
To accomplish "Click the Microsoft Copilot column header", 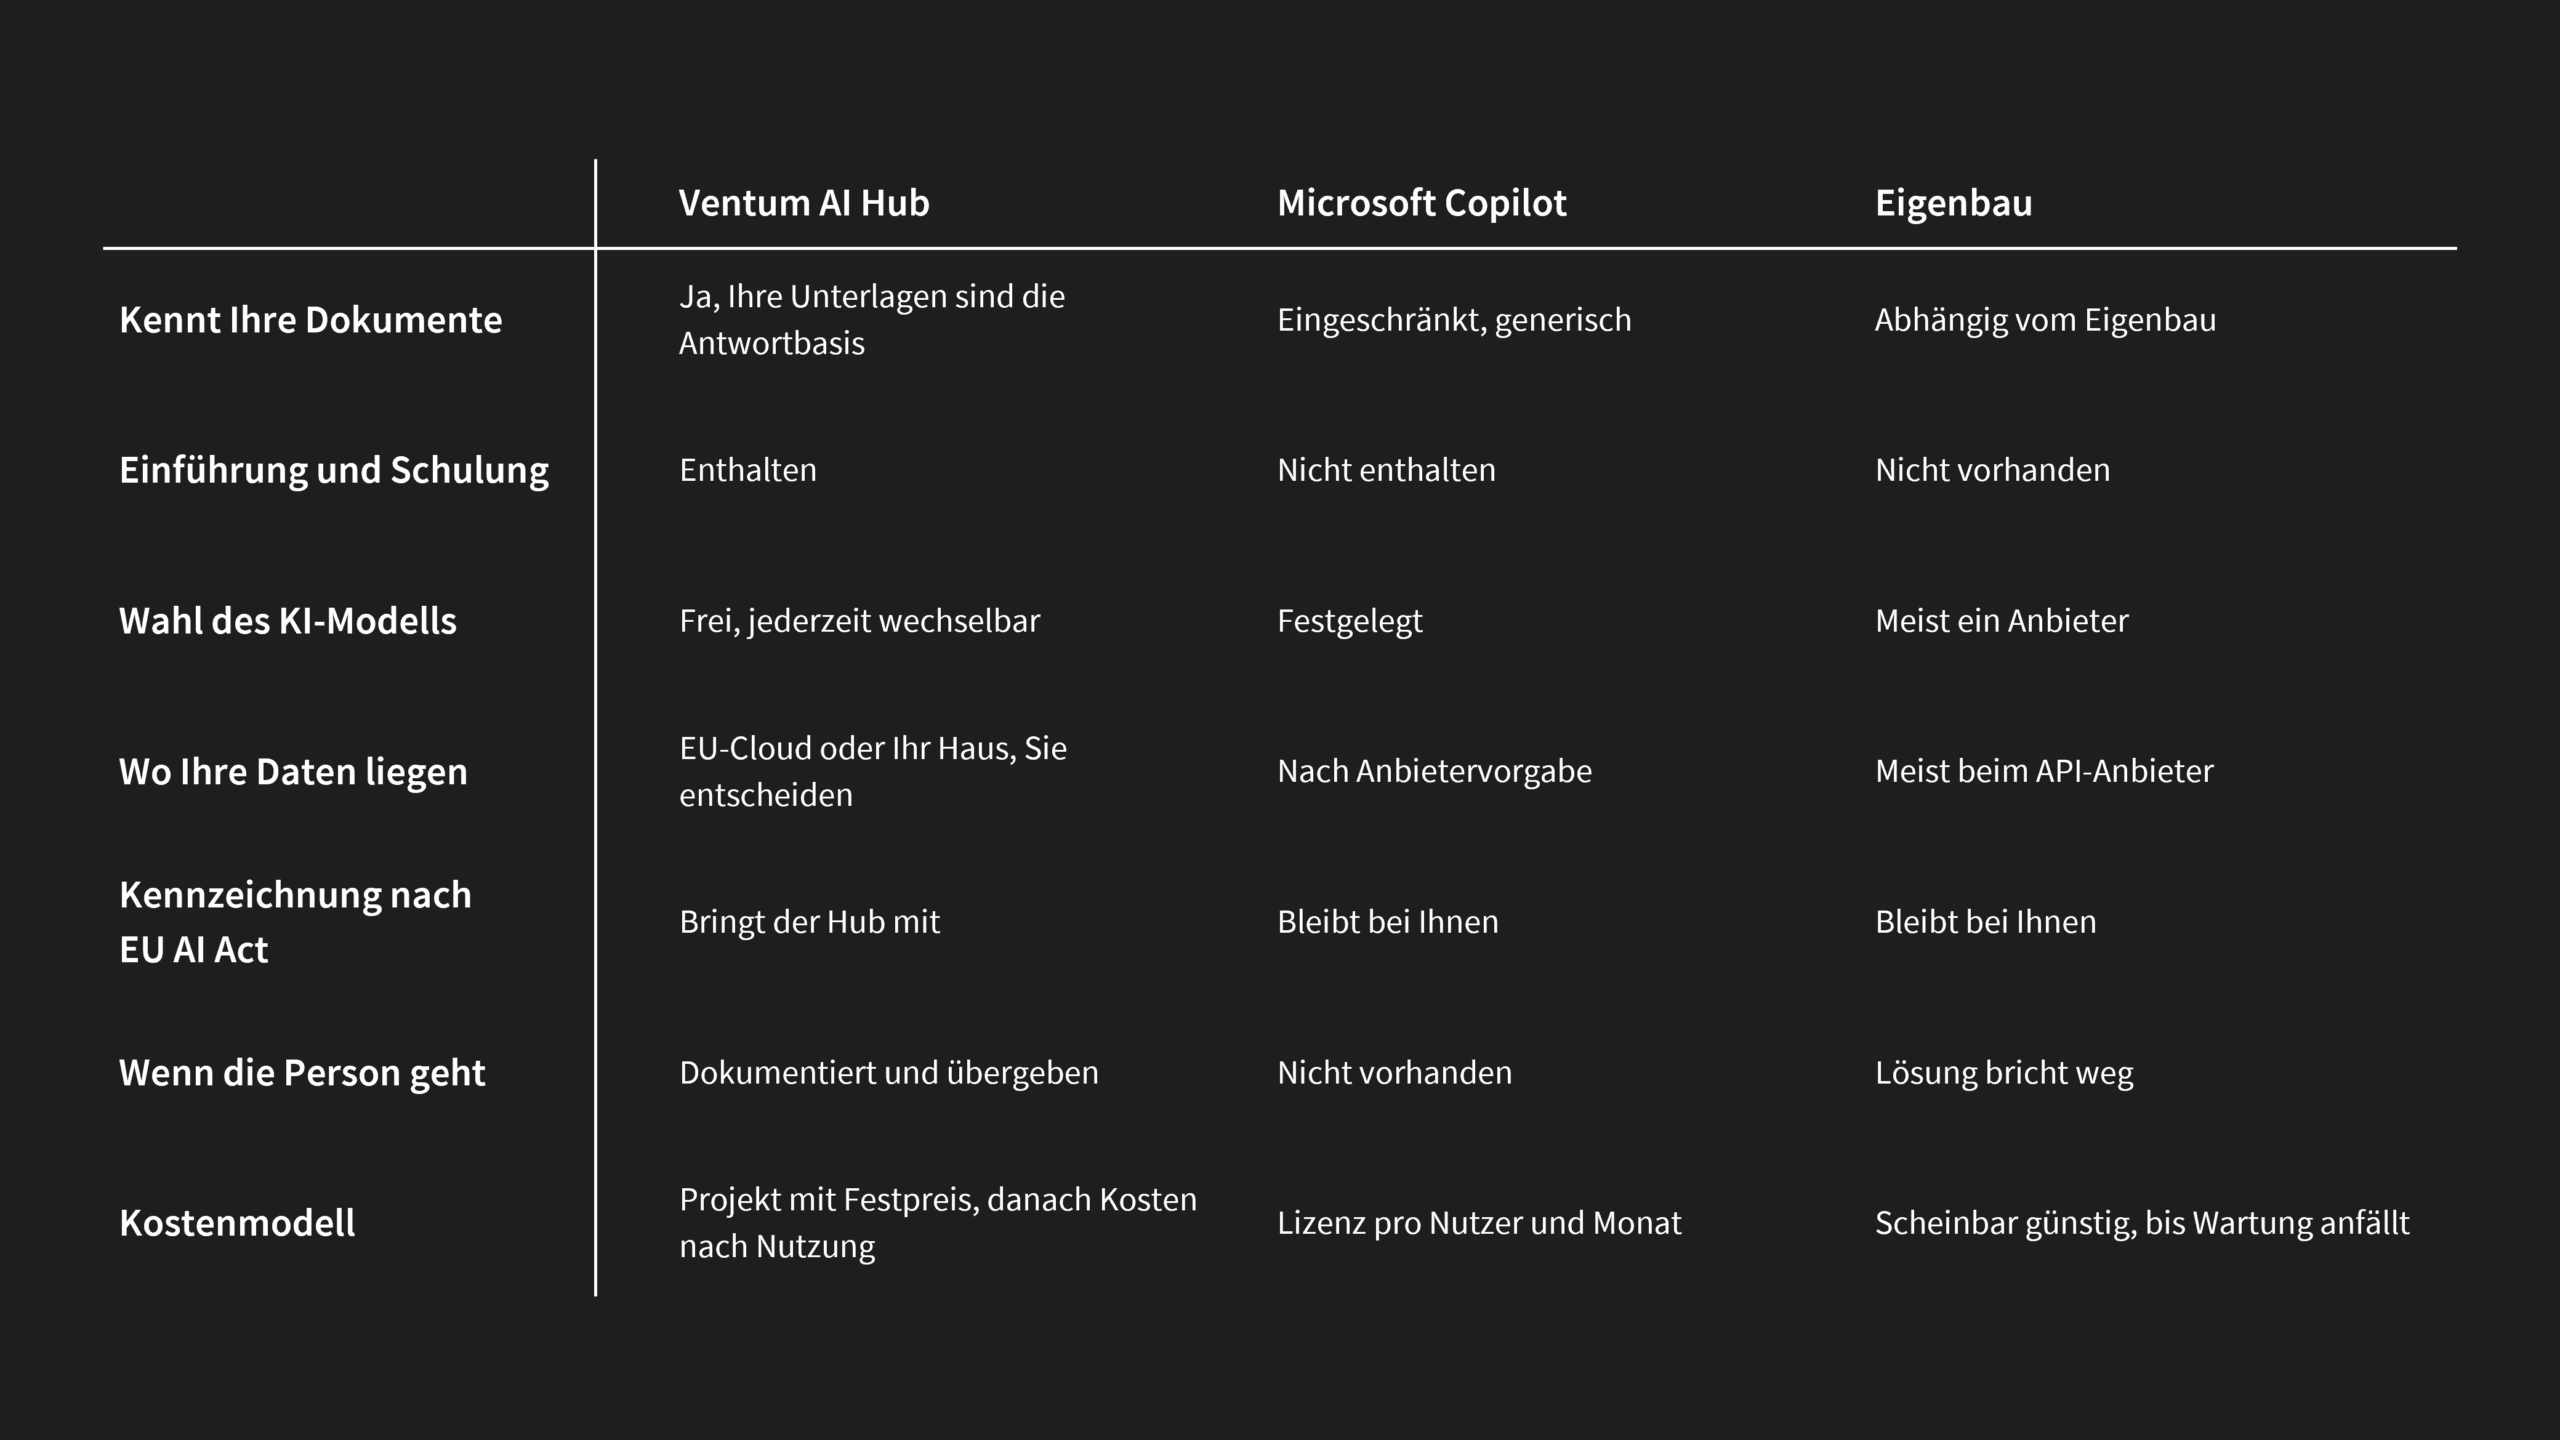I will (x=1422, y=203).
